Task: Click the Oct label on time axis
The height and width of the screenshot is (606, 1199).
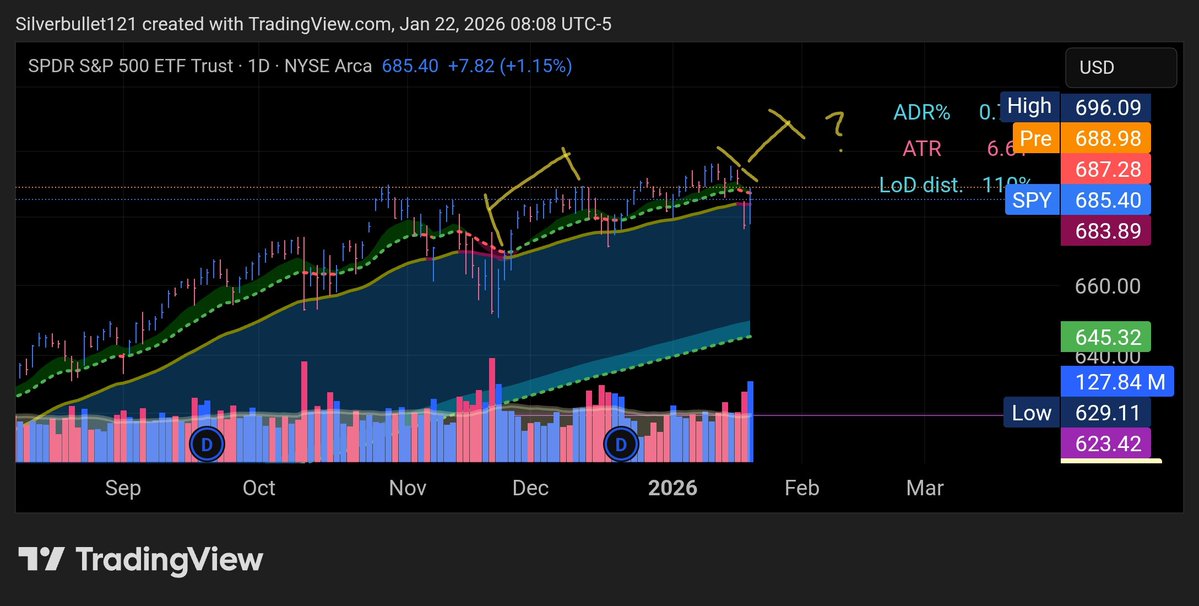Action: [x=259, y=488]
